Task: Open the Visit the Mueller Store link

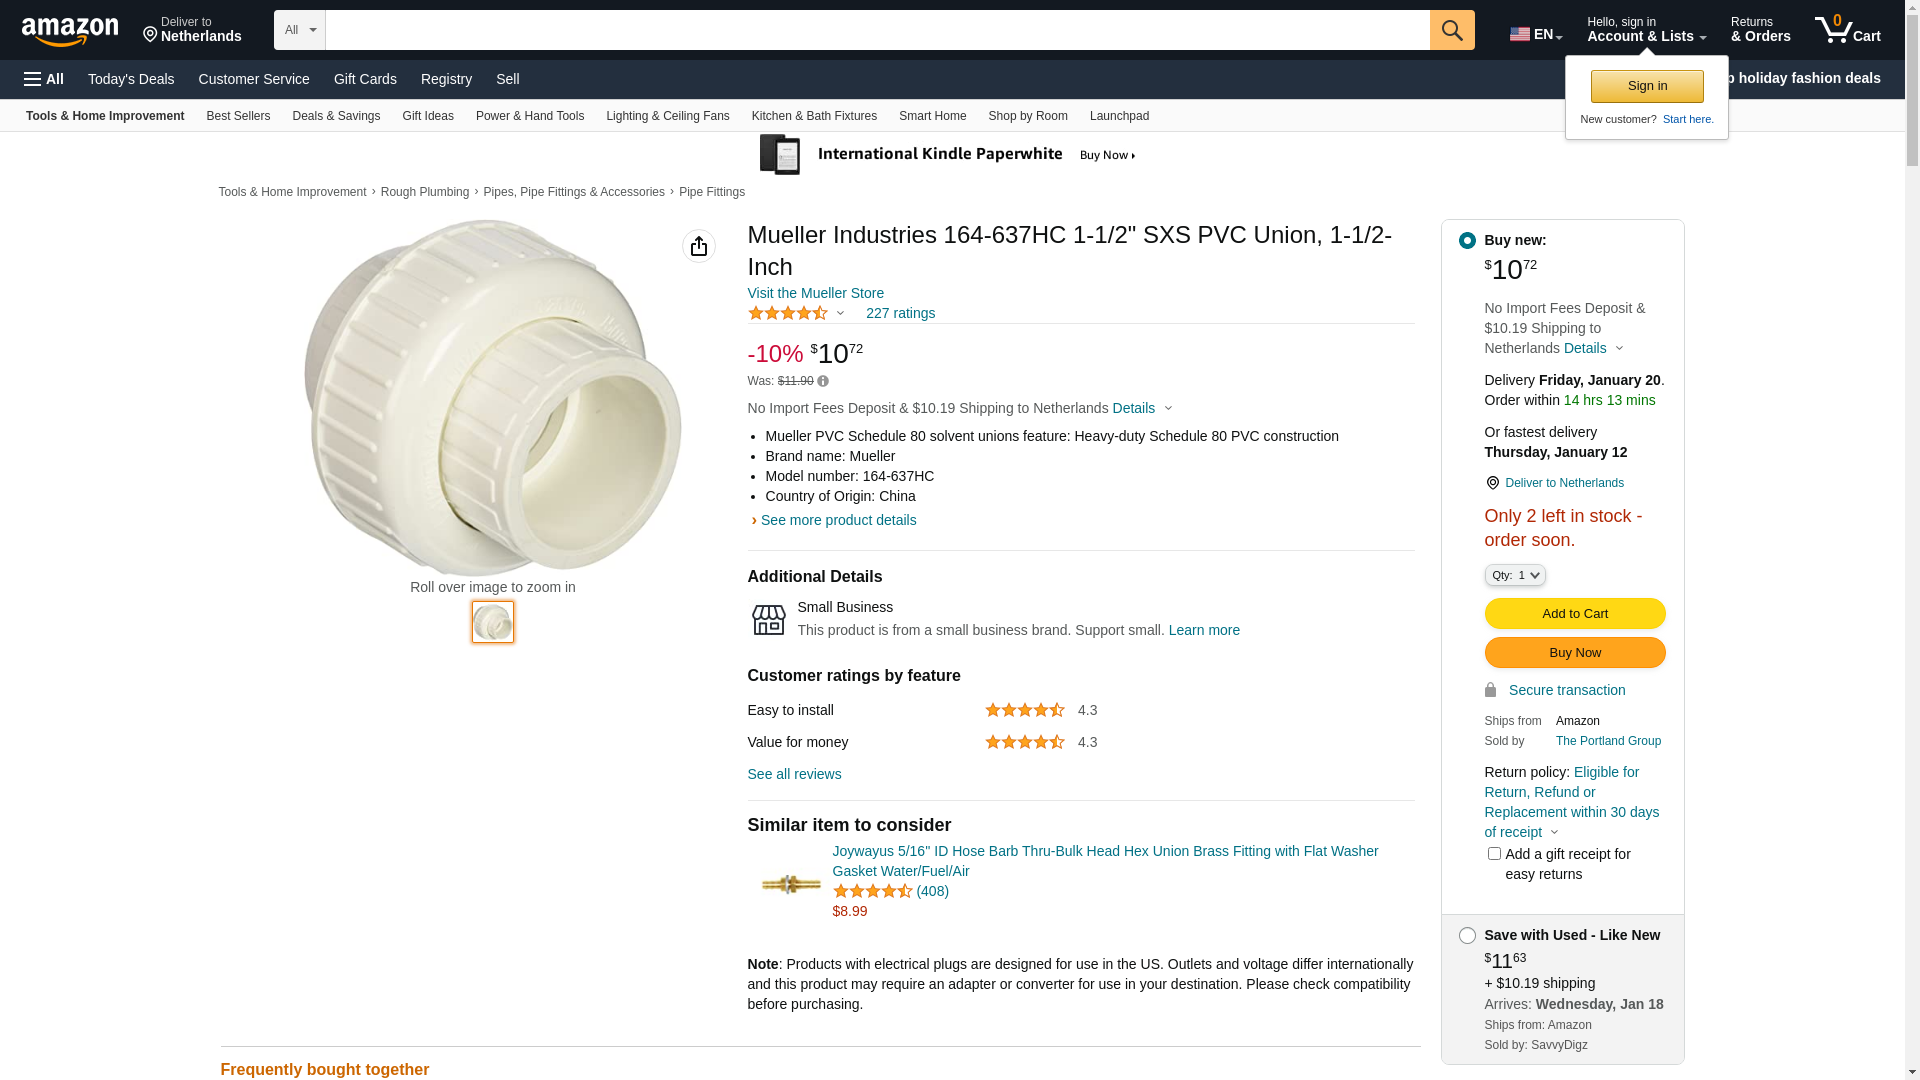Action: 815,293
